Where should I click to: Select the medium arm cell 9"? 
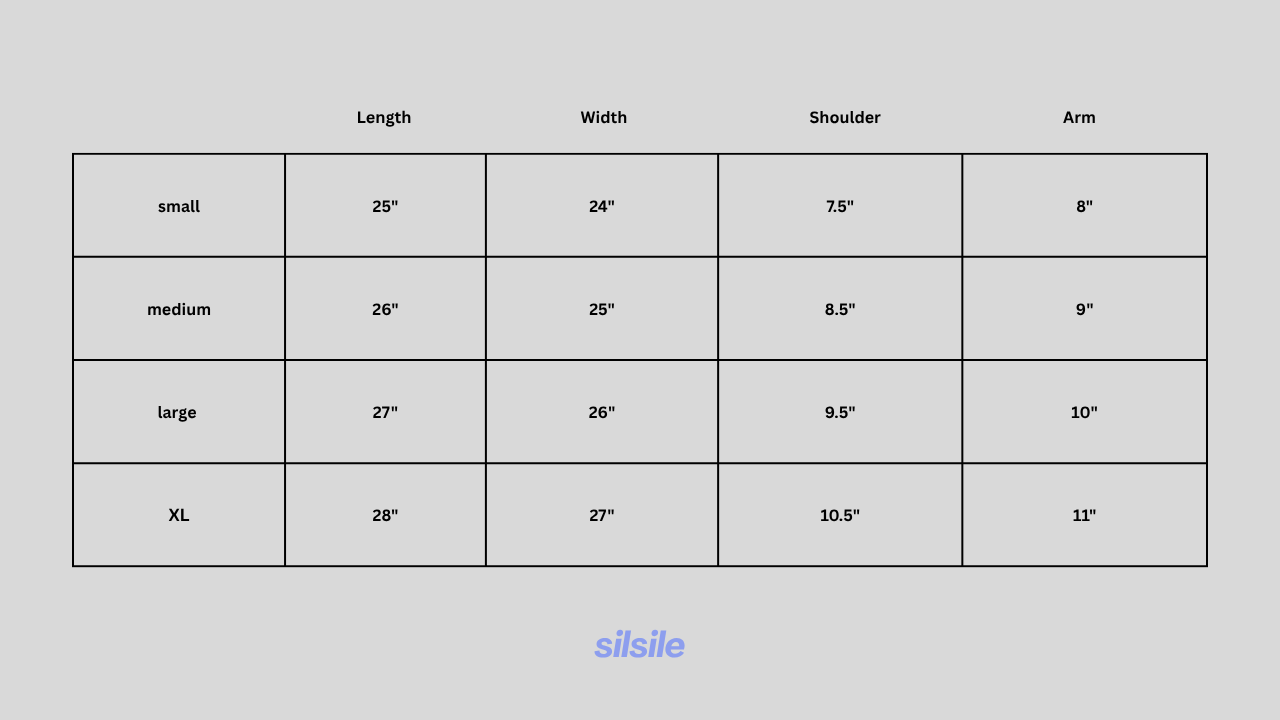[x=1084, y=309]
